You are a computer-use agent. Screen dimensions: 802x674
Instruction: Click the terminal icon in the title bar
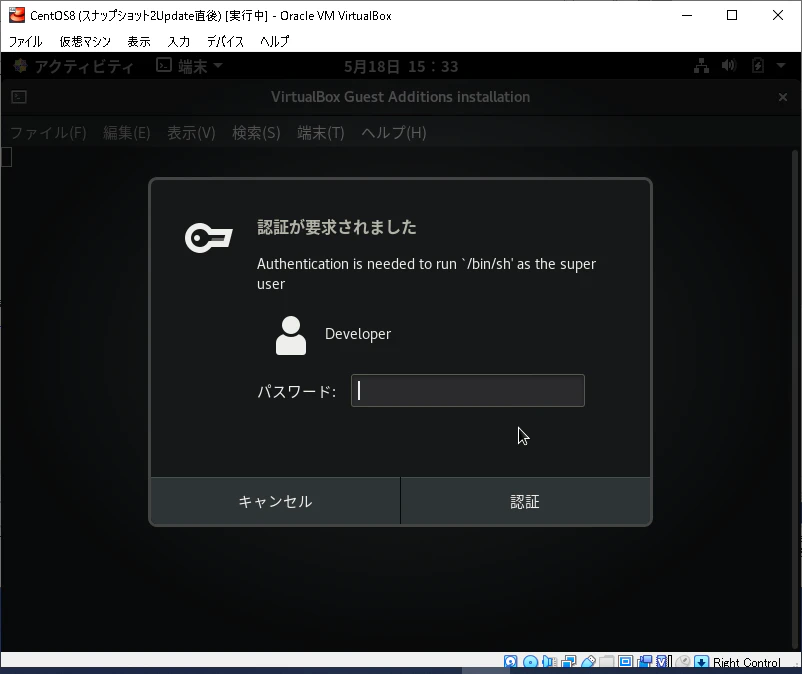(x=19, y=97)
